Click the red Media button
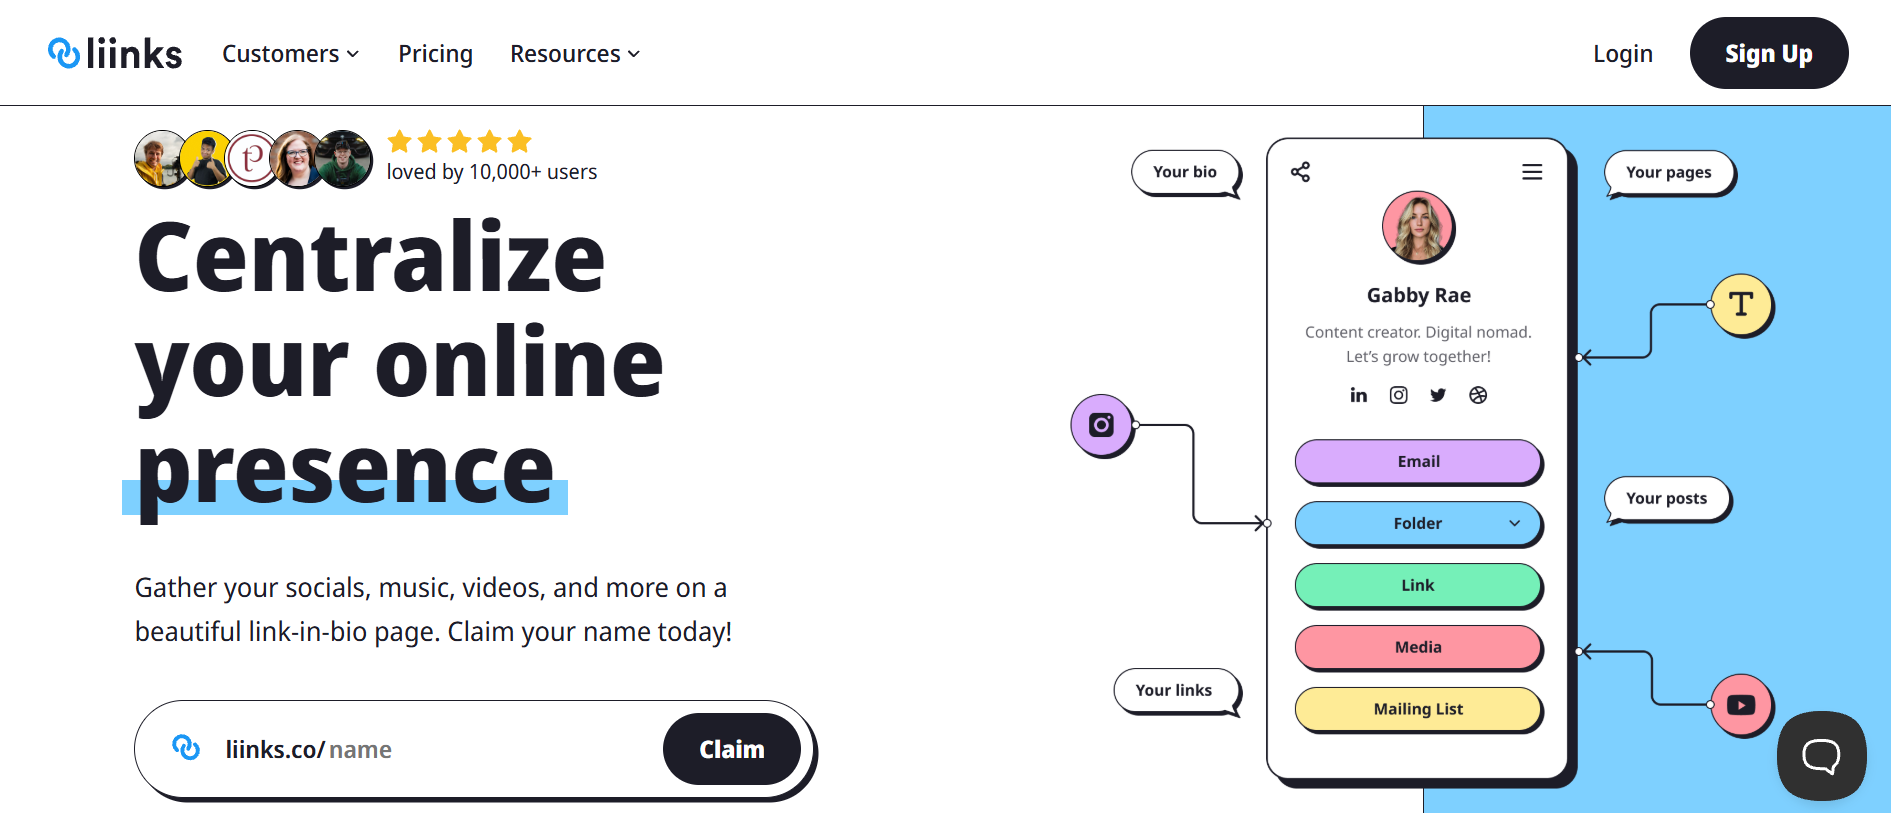Image resolution: width=1891 pixels, height=813 pixels. click(x=1418, y=647)
